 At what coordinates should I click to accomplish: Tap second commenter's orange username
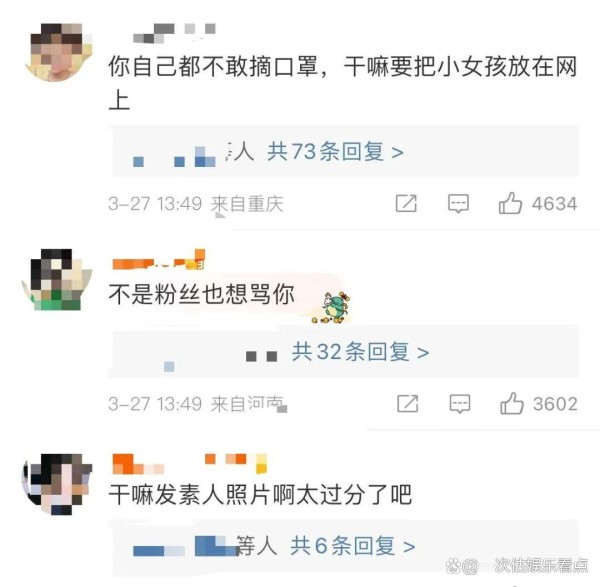coord(159,260)
